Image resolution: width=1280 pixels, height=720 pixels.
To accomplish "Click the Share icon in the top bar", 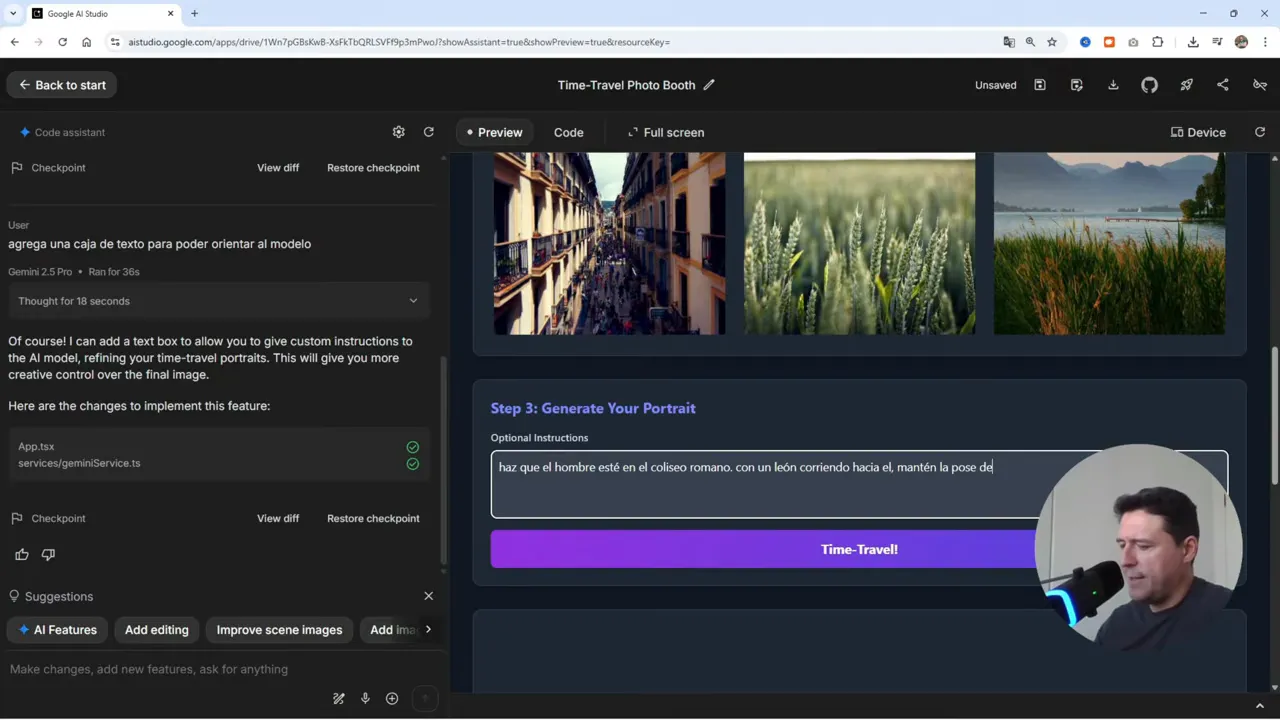I will click(x=1222, y=85).
